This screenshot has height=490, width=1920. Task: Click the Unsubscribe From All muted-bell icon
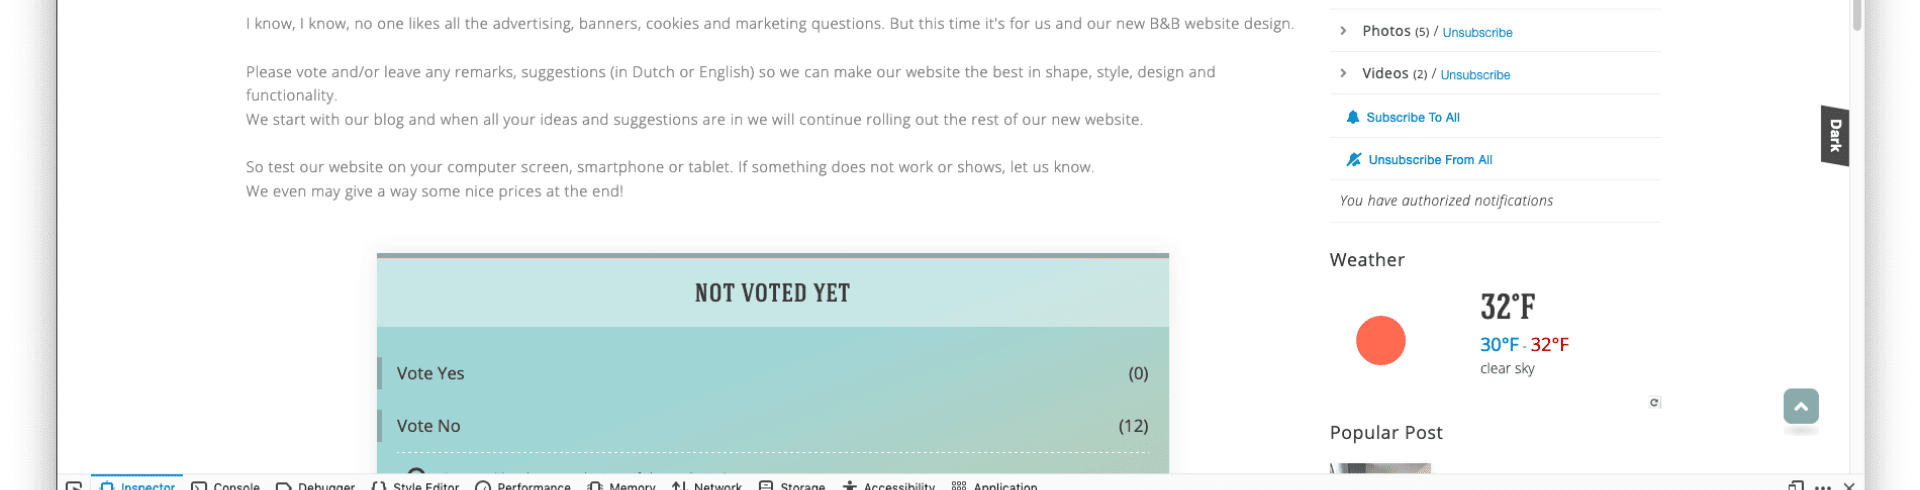1353,159
